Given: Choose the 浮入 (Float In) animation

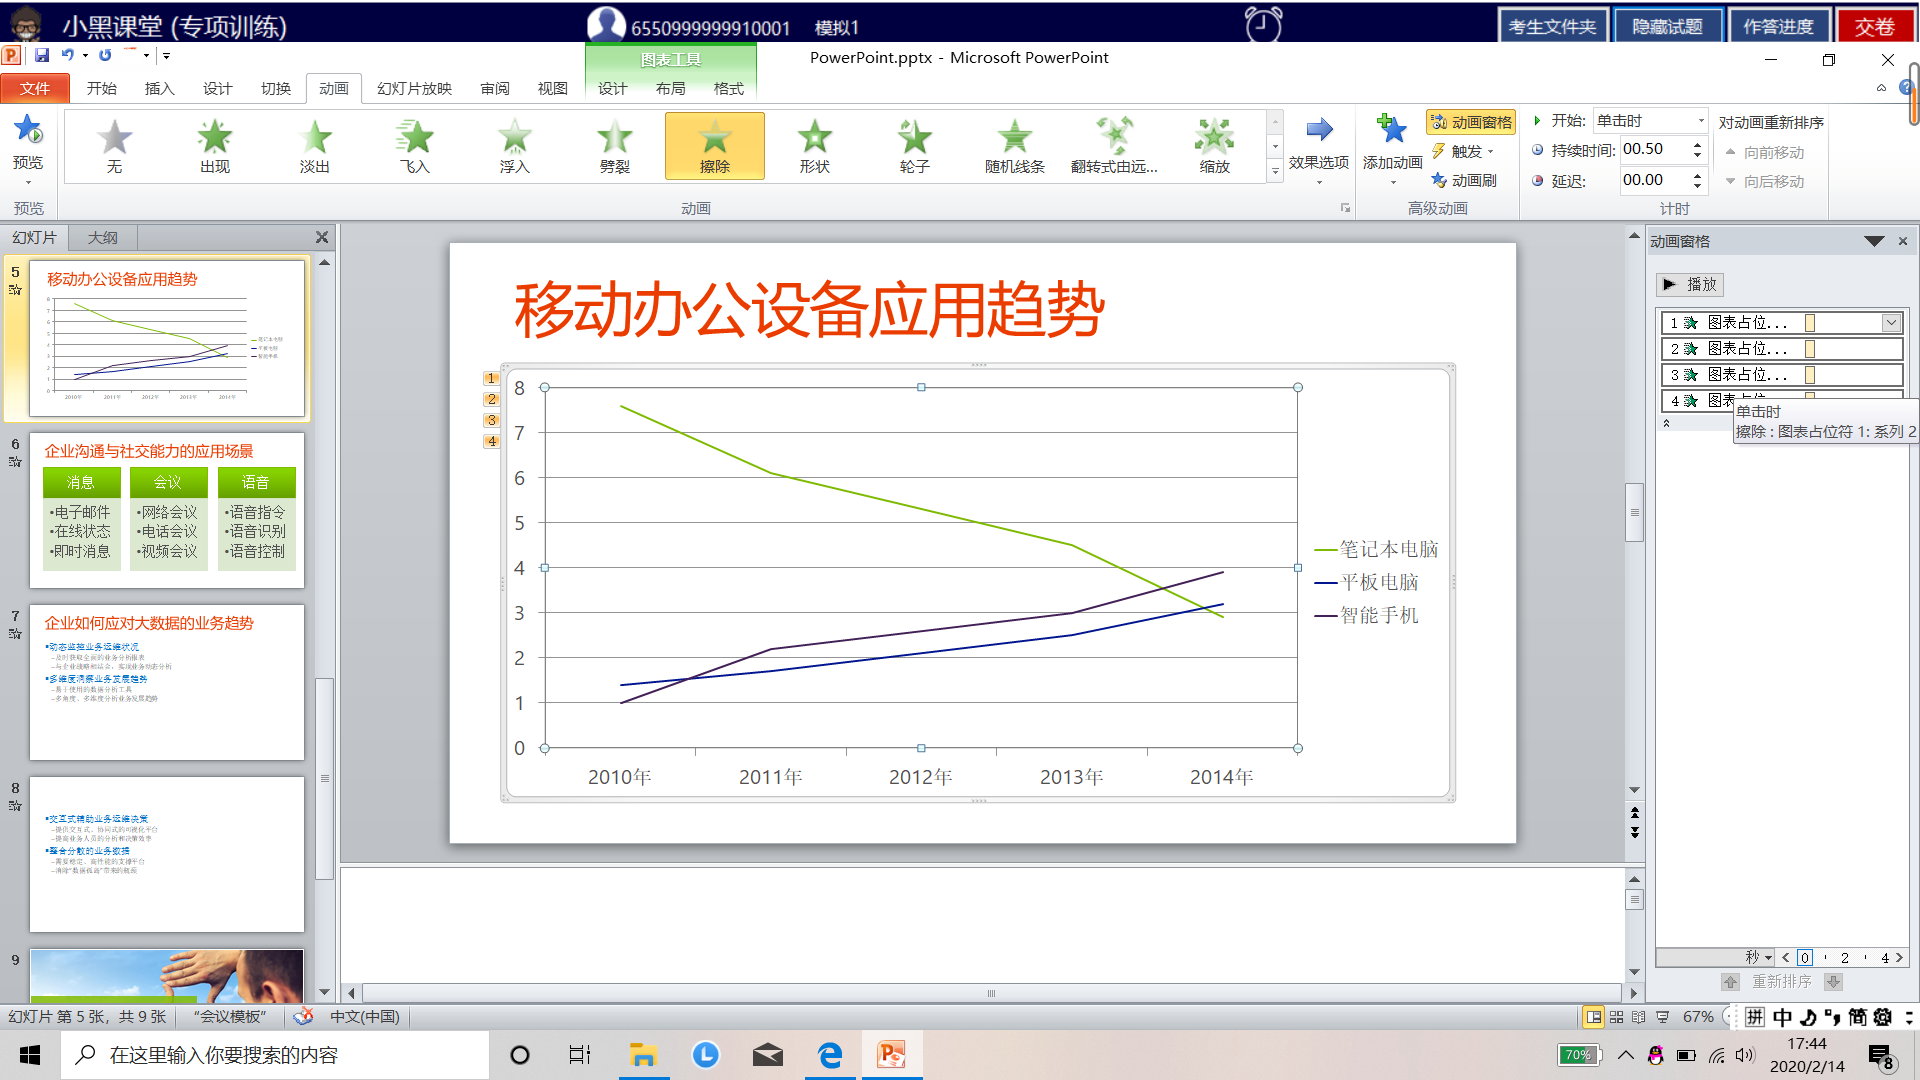Looking at the screenshot, I should pos(515,146).
